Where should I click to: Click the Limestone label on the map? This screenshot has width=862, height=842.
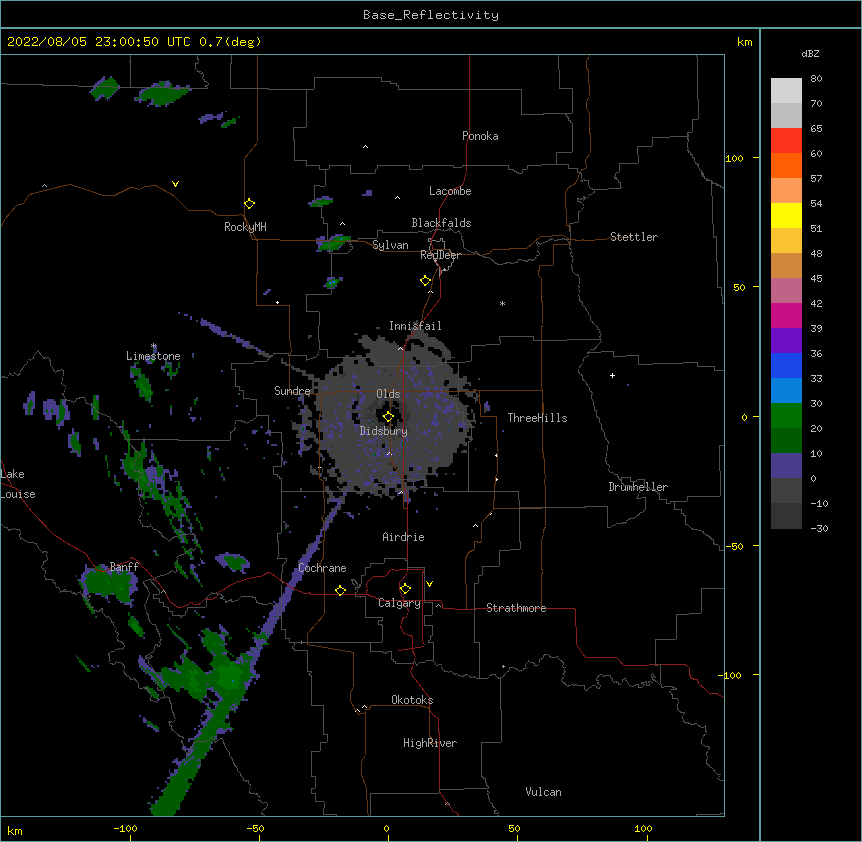point(153,356)
